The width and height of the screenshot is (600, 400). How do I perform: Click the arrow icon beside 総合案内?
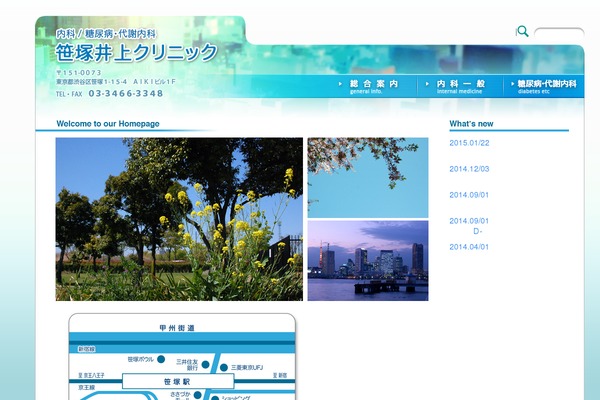(x=340, y=84)
